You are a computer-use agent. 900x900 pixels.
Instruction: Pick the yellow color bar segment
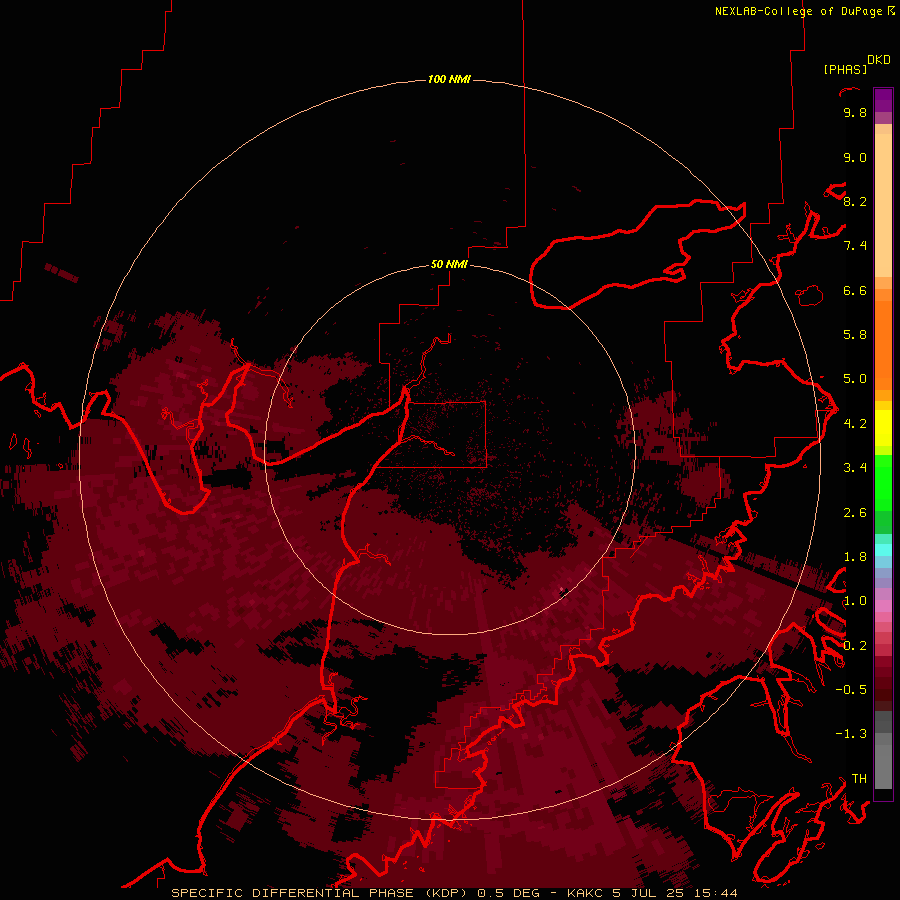[883, 428]
